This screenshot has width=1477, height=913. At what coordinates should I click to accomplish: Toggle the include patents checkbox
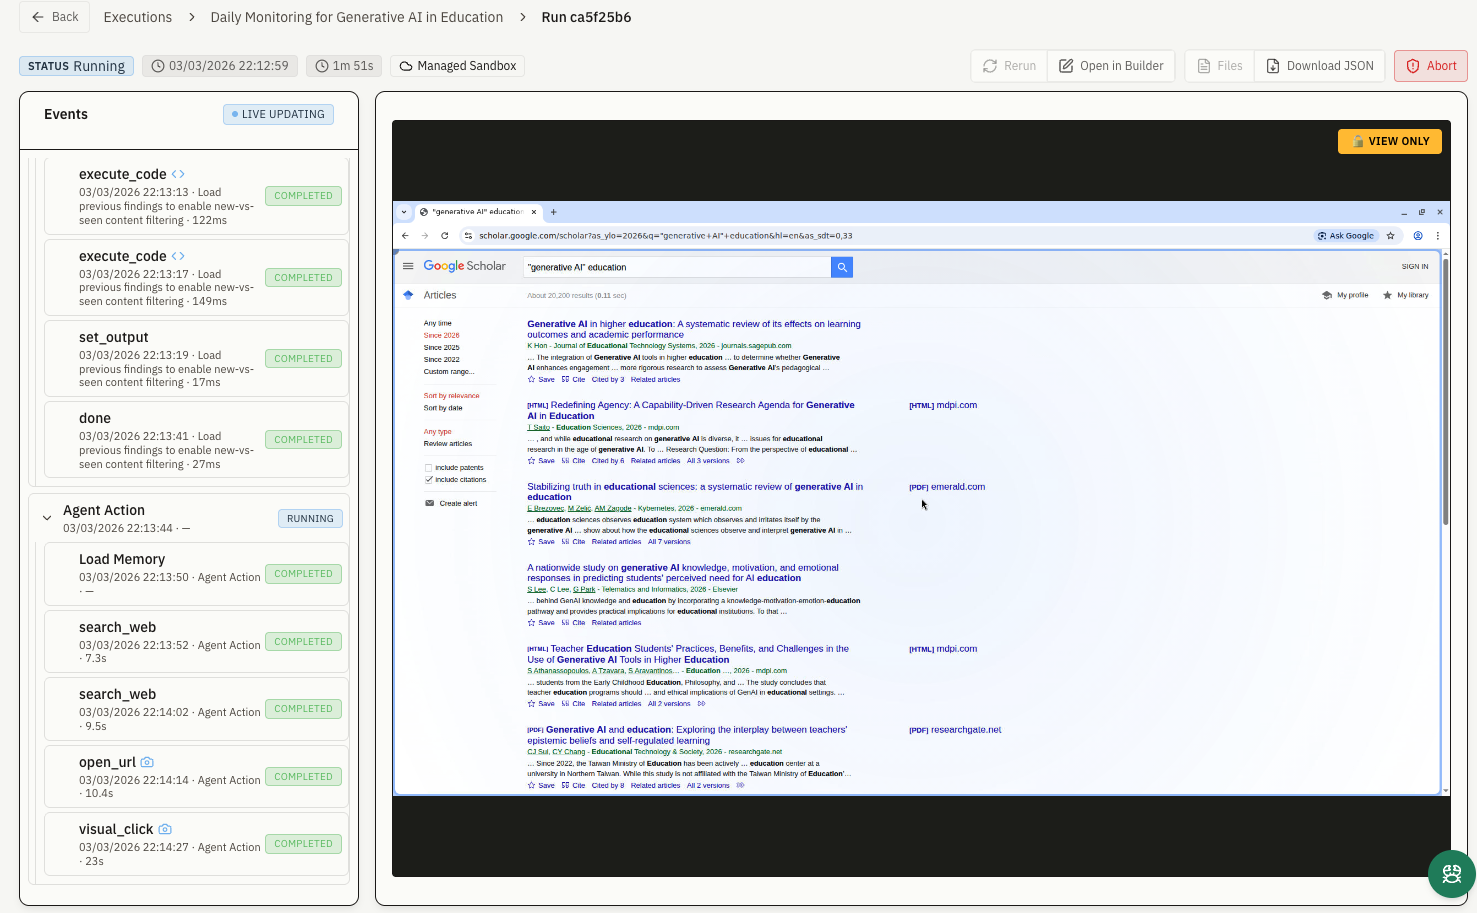(429, 468)
